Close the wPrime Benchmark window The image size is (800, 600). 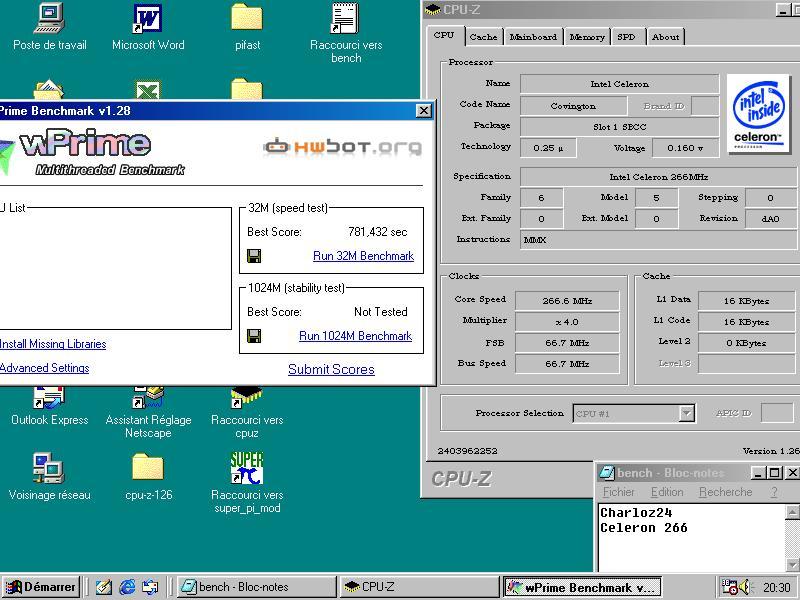click(x=423, y=111)
